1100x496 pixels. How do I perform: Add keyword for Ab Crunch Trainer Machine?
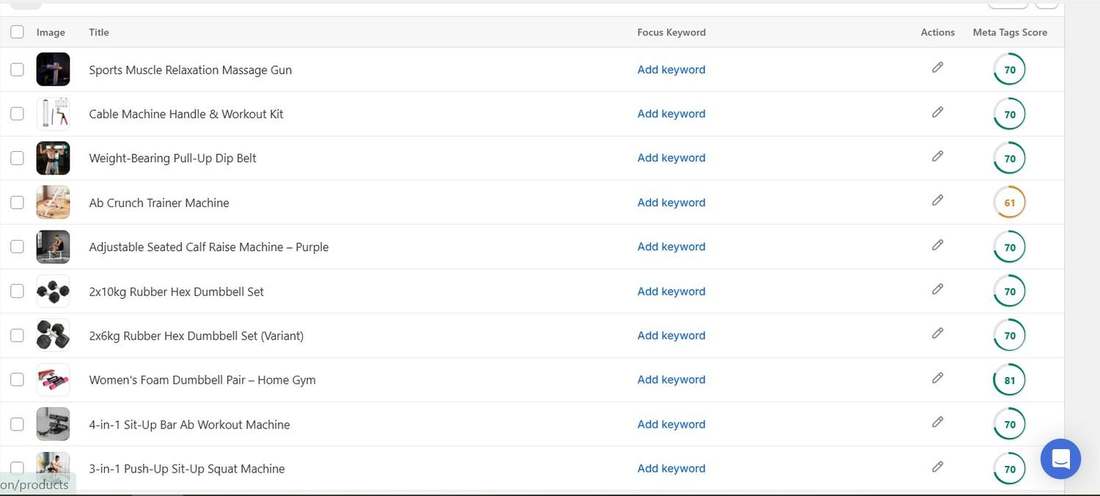pyautogui.click(x=671, y=202)
